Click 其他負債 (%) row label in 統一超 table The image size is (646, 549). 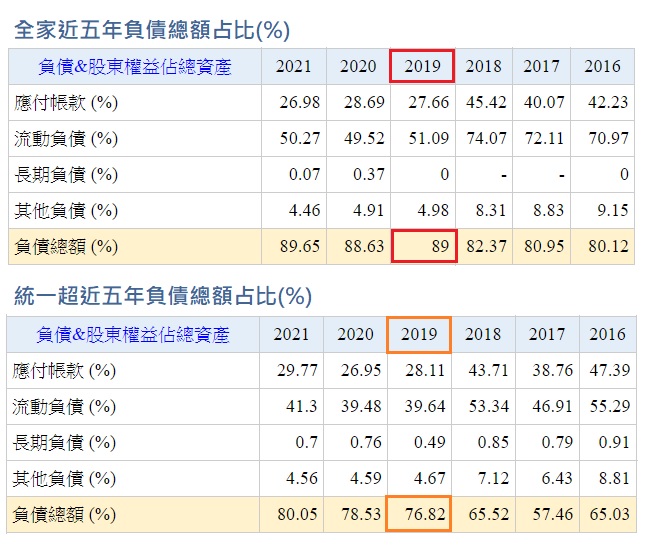click(x=64, y=479)
